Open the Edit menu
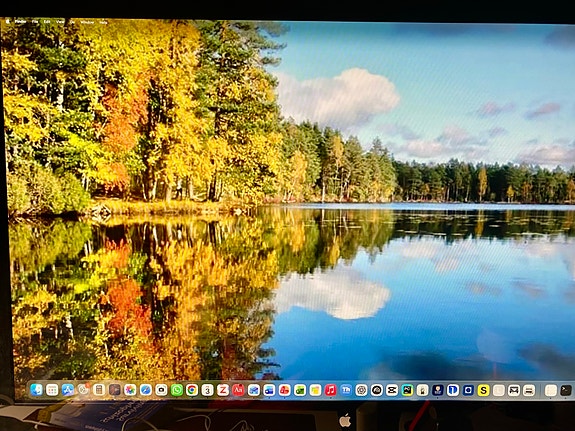The width and height of the screenshot is (575, 431). point(47,22)
